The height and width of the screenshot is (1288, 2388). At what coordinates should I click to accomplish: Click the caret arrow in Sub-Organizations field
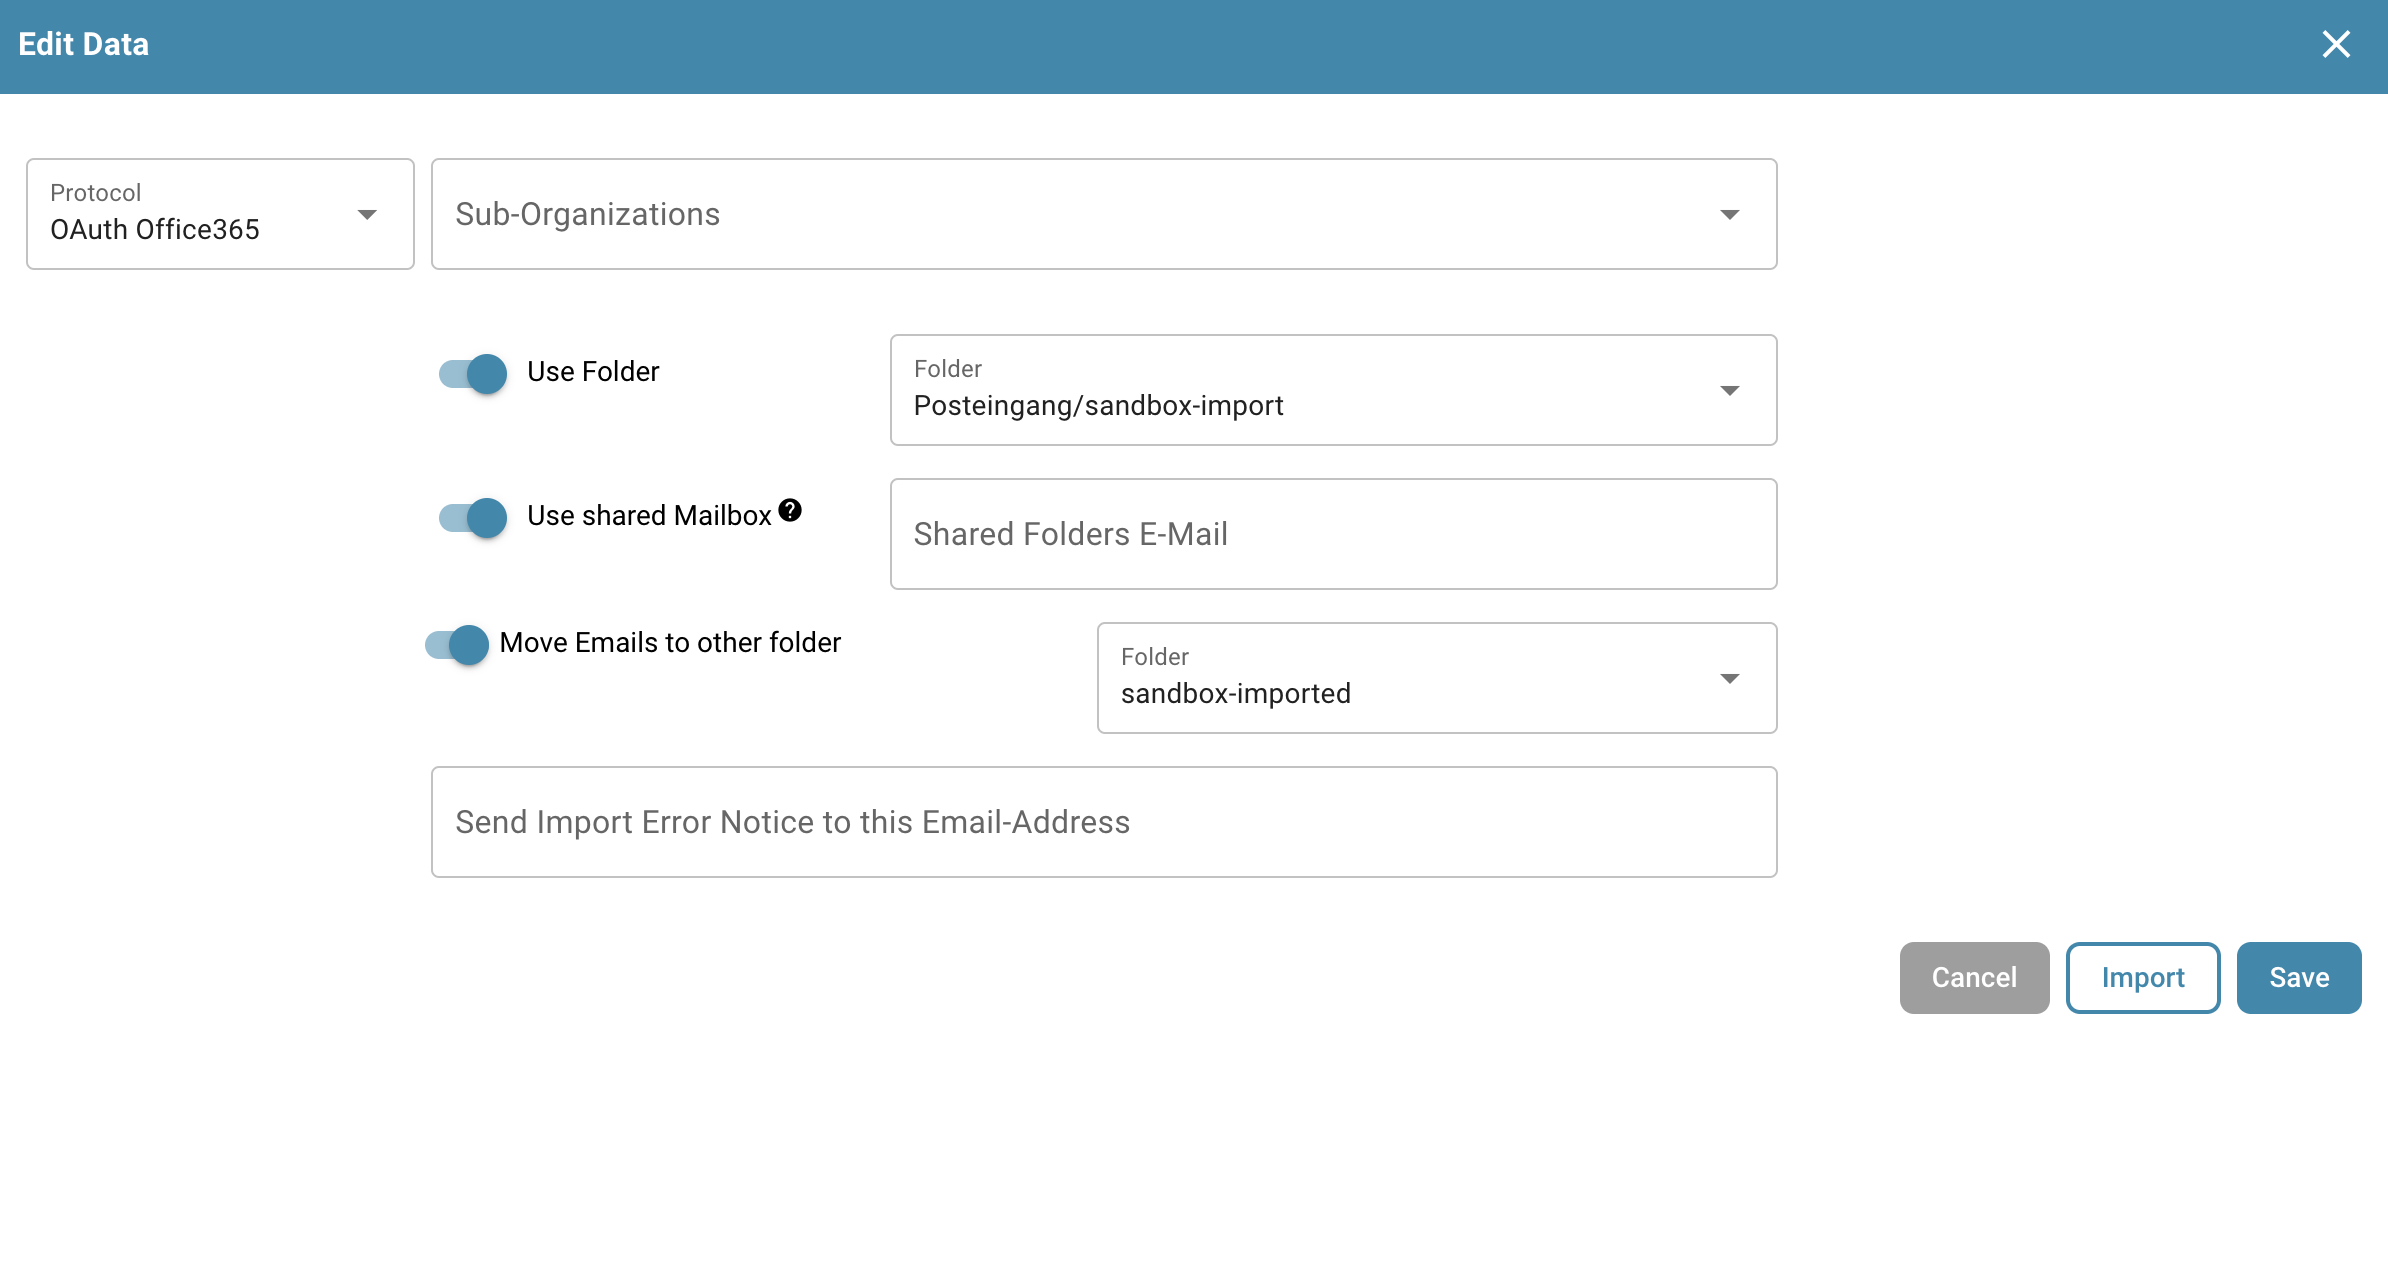(1729, 215)
